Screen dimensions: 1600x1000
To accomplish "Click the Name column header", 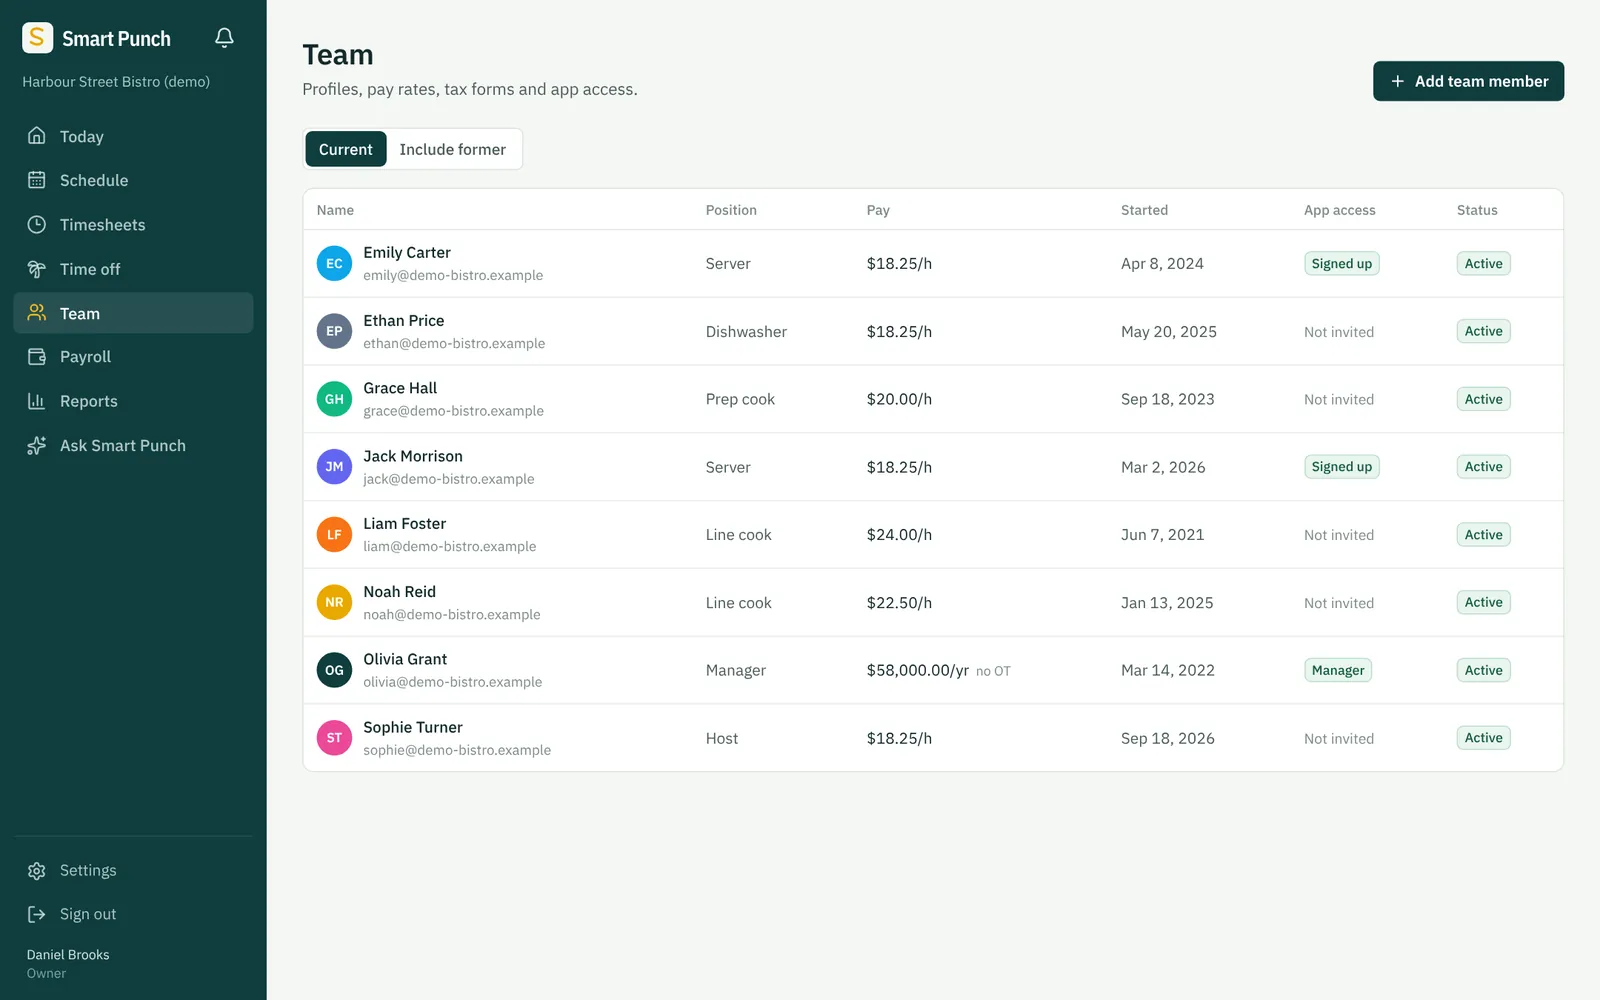I will coord(335,210).
